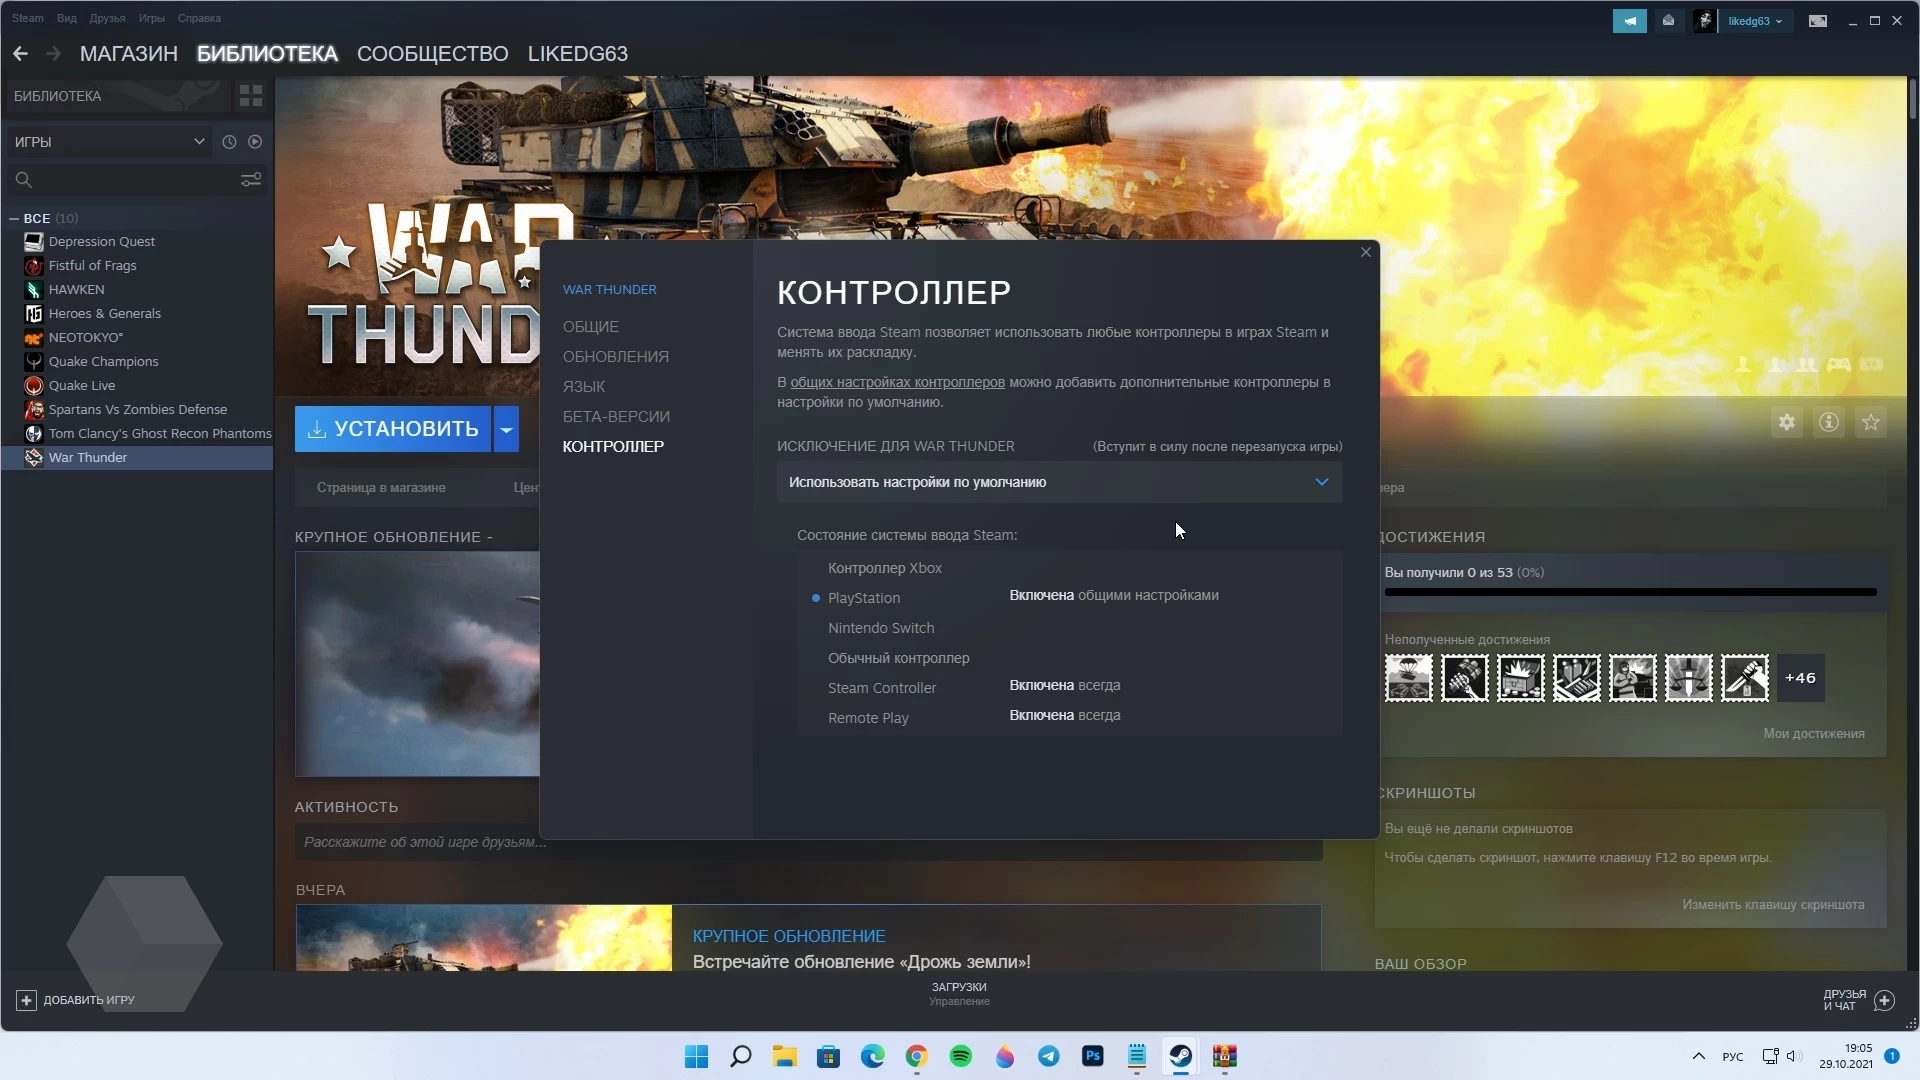Select ОБНОВЛЕНИЯ properties section
The width and height of the screenshot is (1920, 1080).
tap(616, 357)
